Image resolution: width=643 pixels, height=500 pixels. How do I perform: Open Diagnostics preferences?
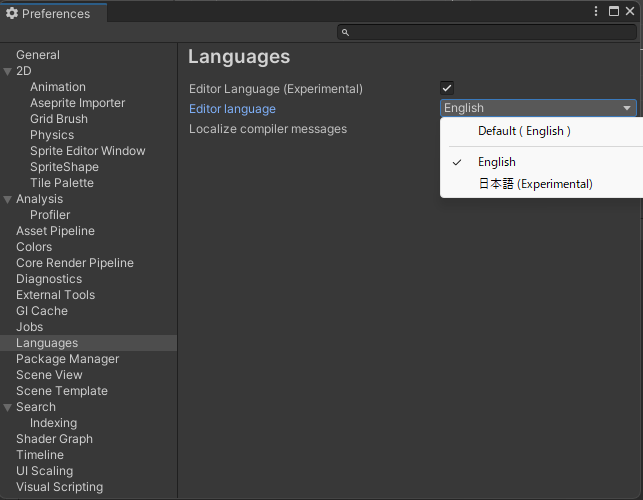coord(49,279)
